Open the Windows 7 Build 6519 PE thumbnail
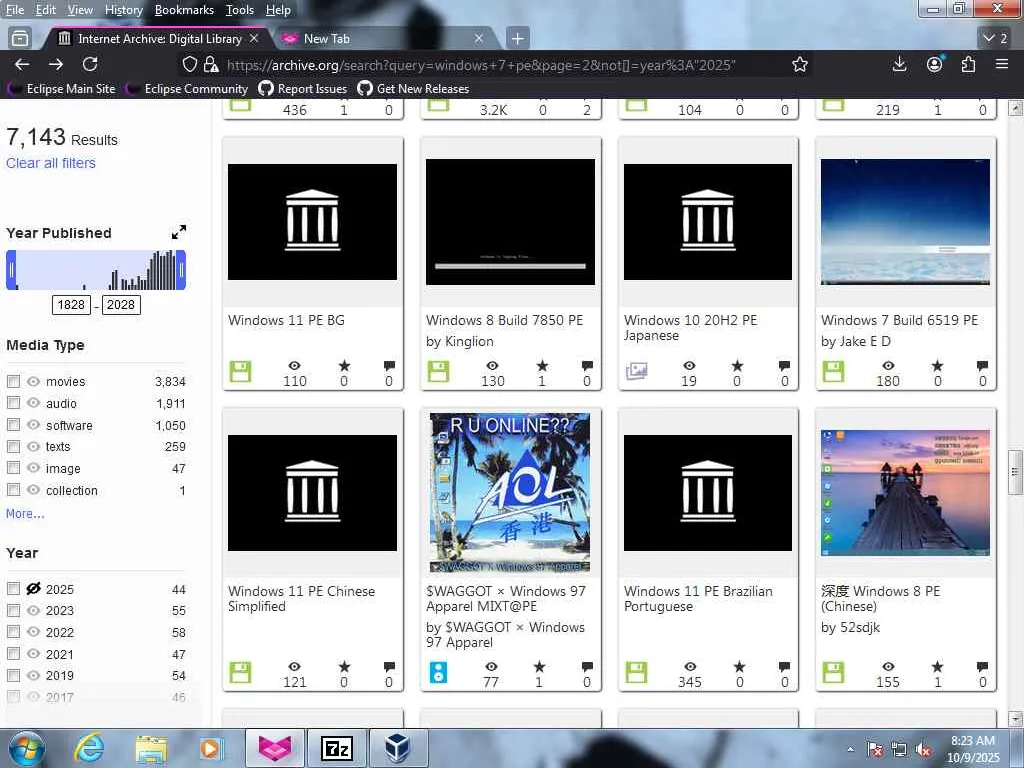 pyautogui.click(x=905, y=222)
